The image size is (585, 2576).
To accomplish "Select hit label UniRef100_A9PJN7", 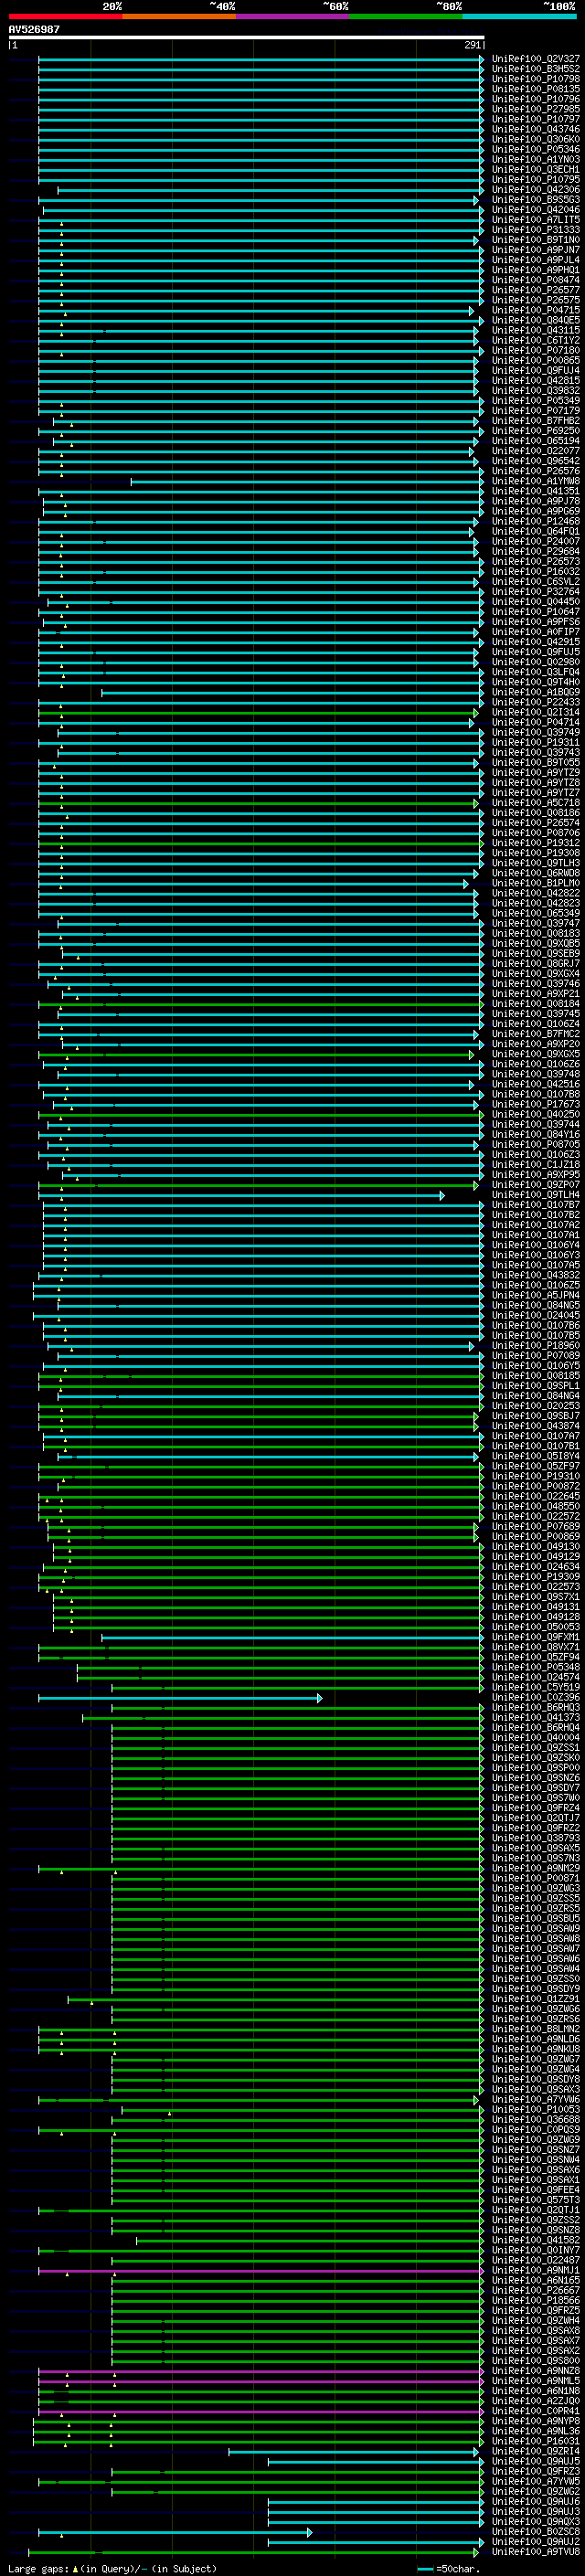I will tap(536, 250).
